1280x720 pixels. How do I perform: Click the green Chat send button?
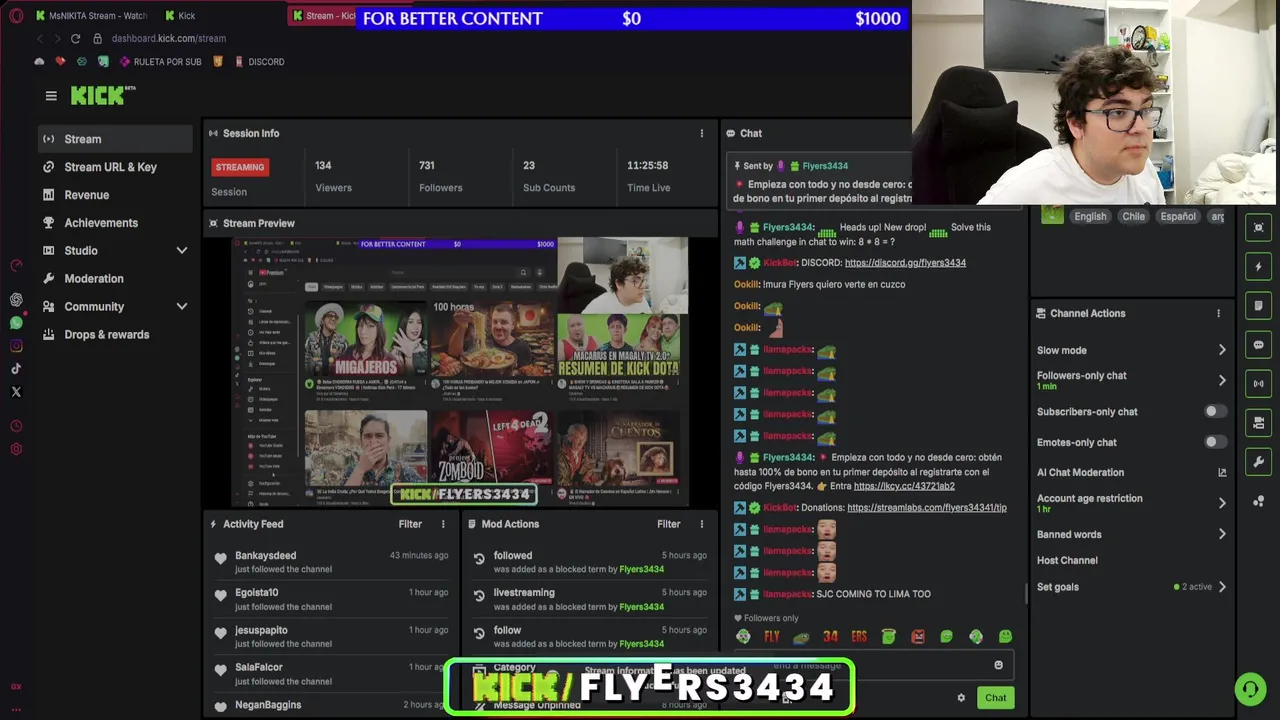[995, 698]
